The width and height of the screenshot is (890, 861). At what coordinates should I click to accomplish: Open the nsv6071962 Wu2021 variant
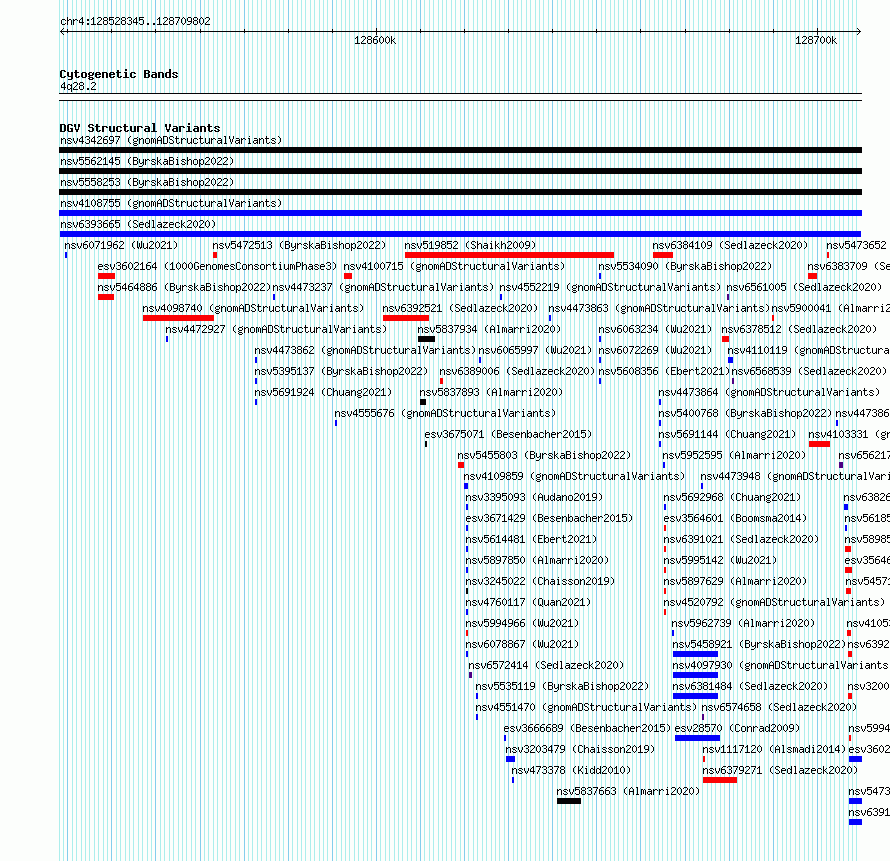point(121,245)
